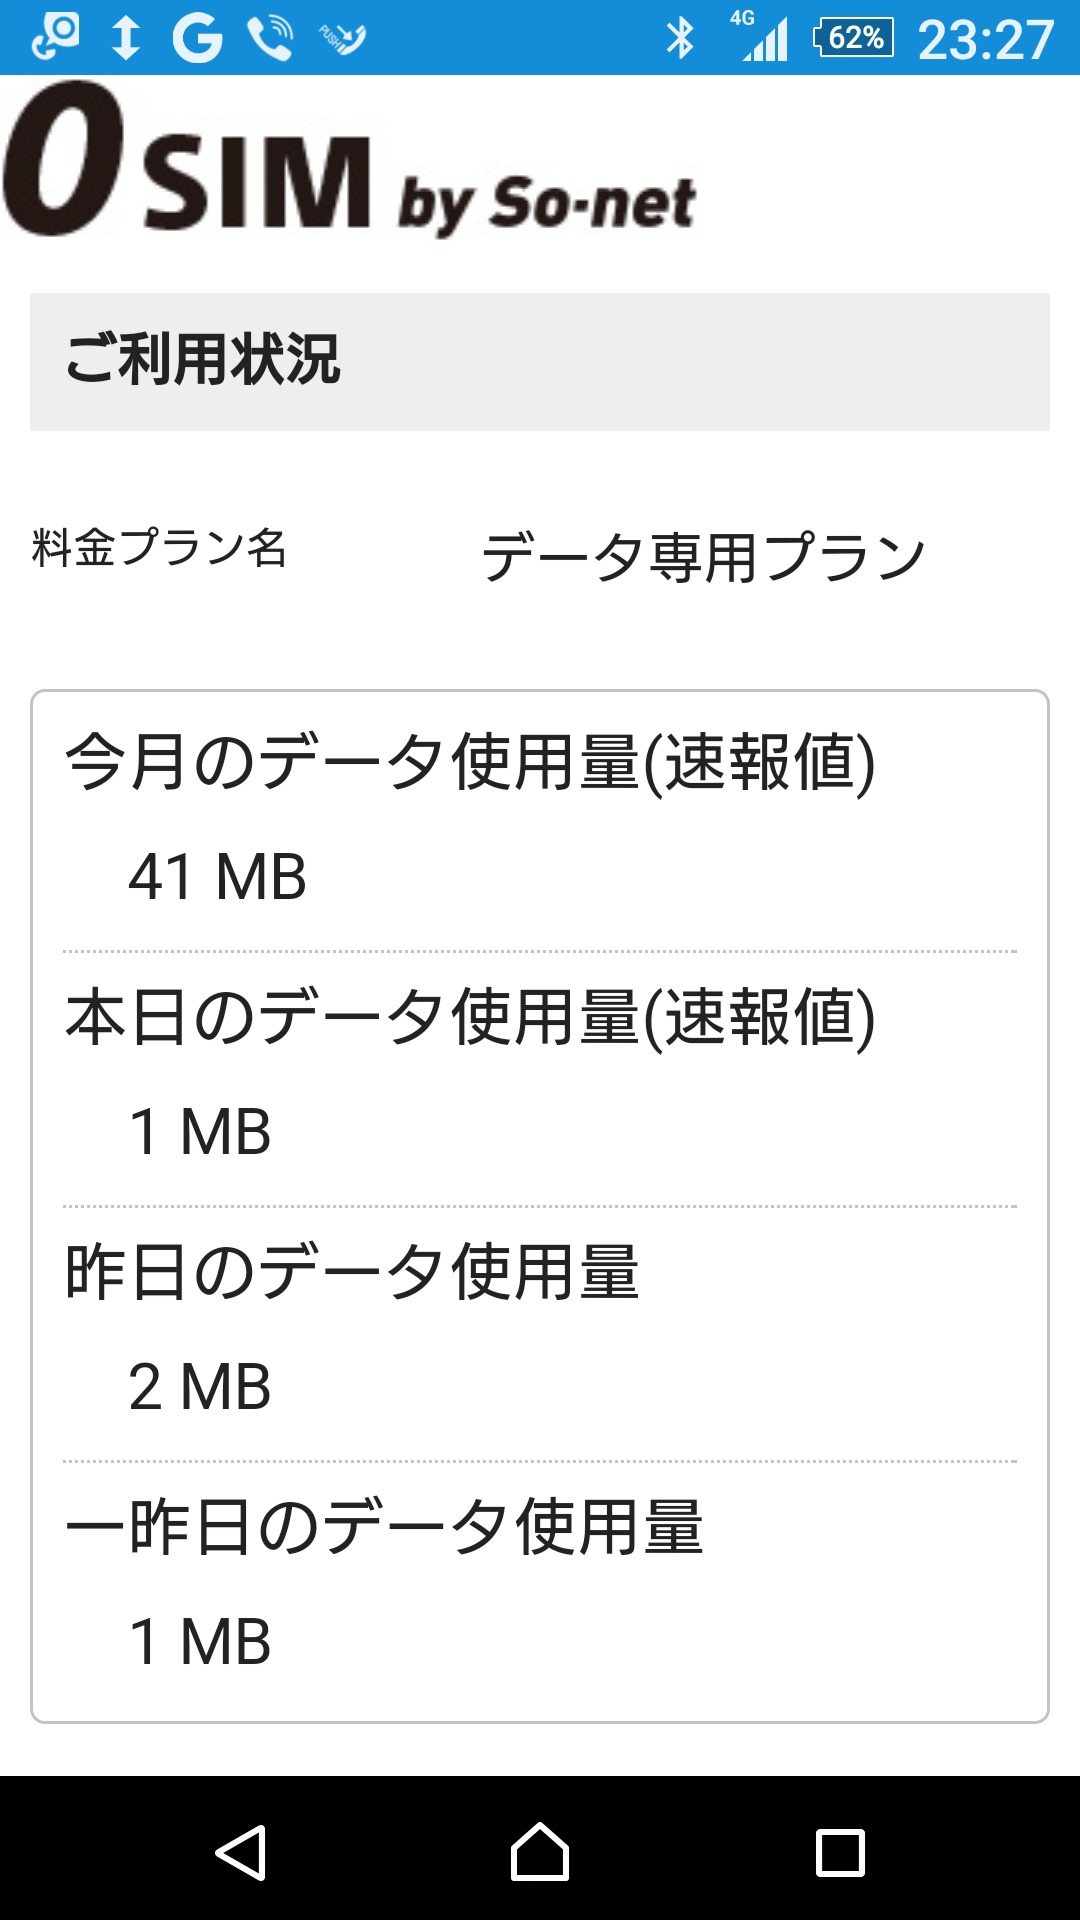This screenshot has width=1080, height=1920.
Task: Tap the 料金プラン名 label
Action: [159, 548]
